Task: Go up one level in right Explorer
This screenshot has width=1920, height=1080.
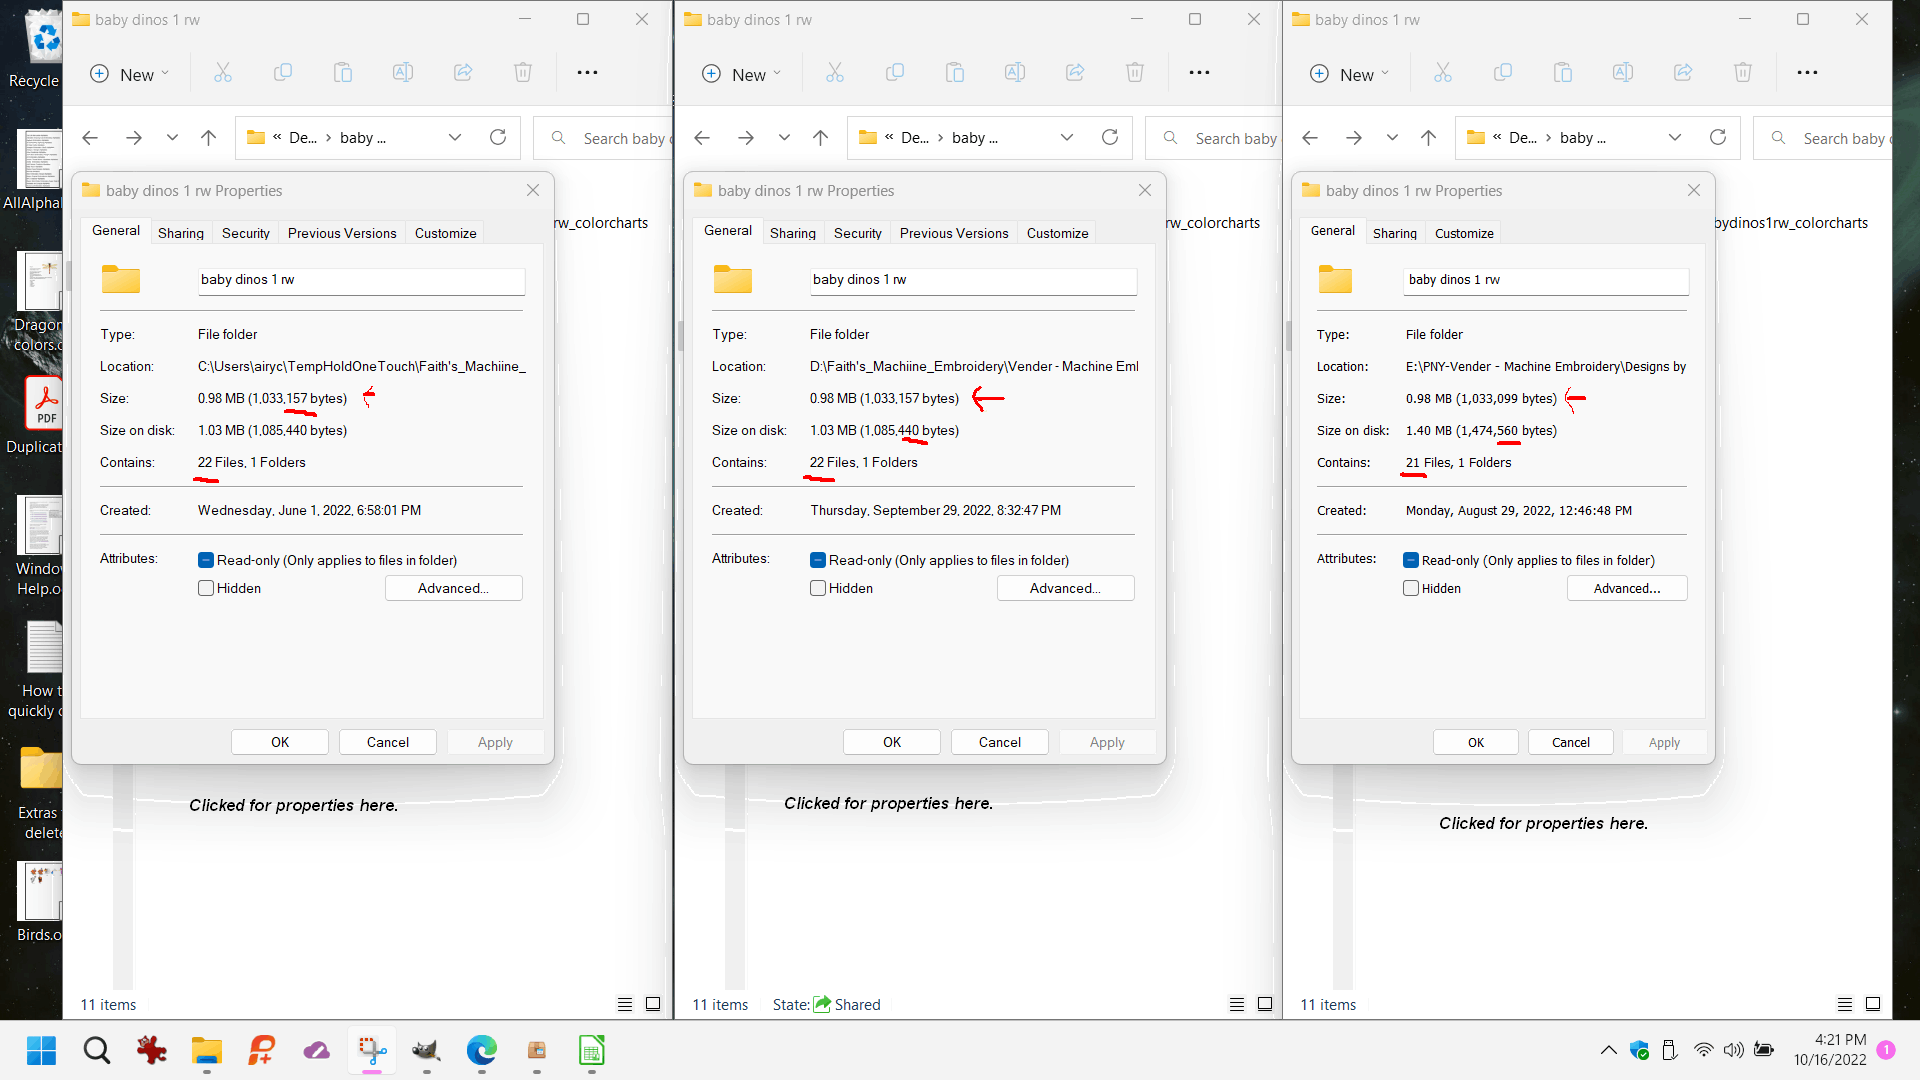Action: coord(1428,138)
